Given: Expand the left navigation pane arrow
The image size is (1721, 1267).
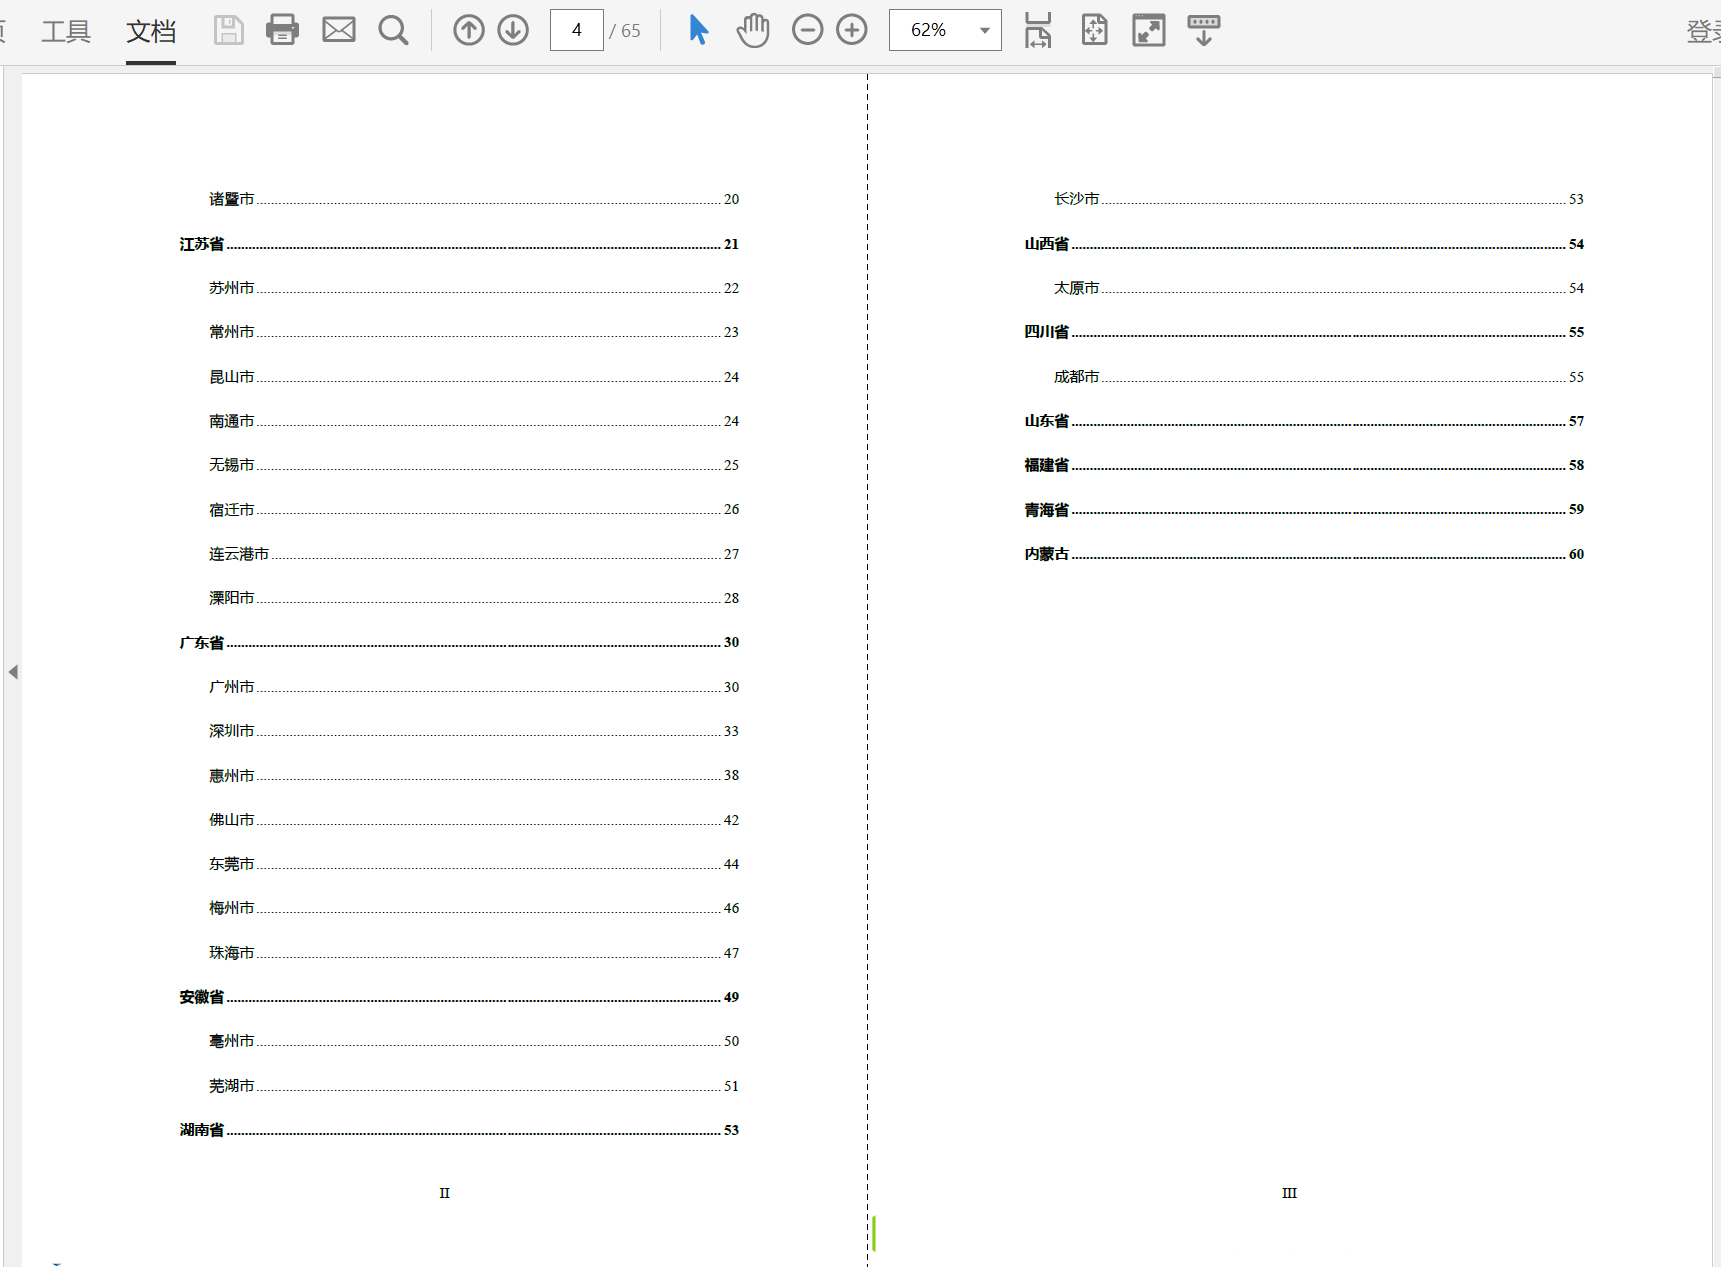Looking at the screenshot, I should pos(13,672).
